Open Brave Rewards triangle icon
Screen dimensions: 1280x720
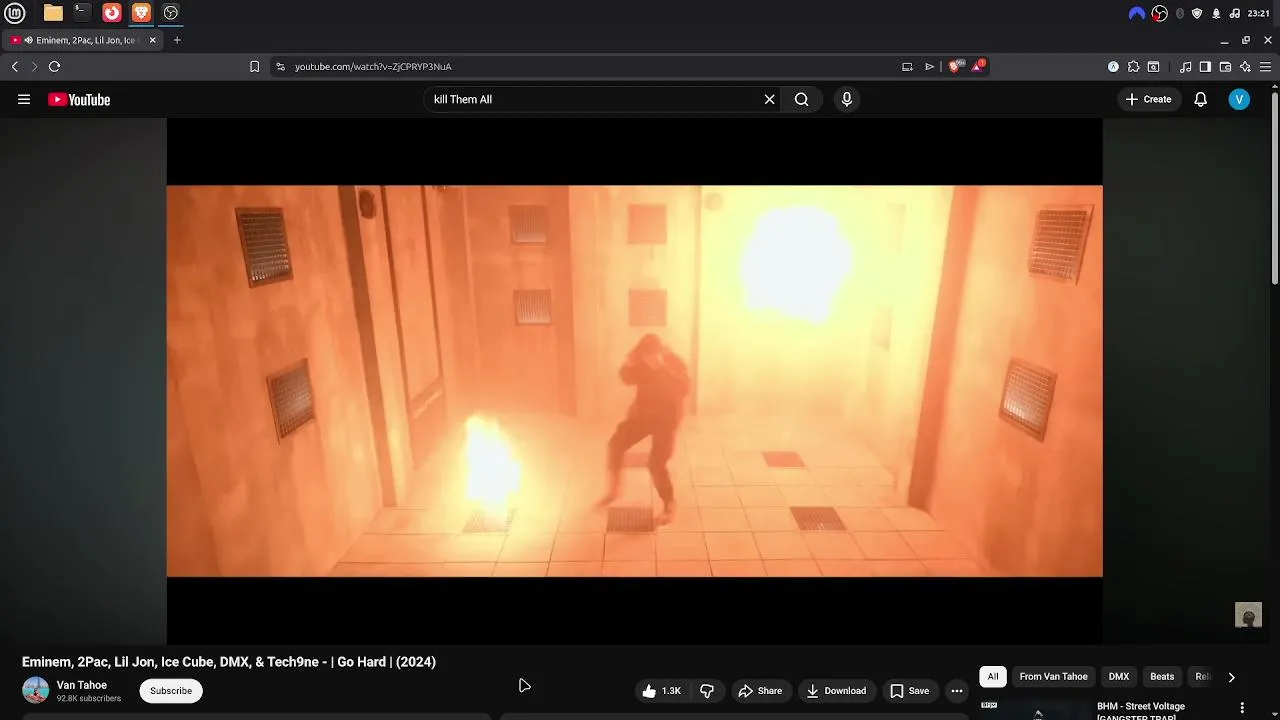tap(978, 66)
